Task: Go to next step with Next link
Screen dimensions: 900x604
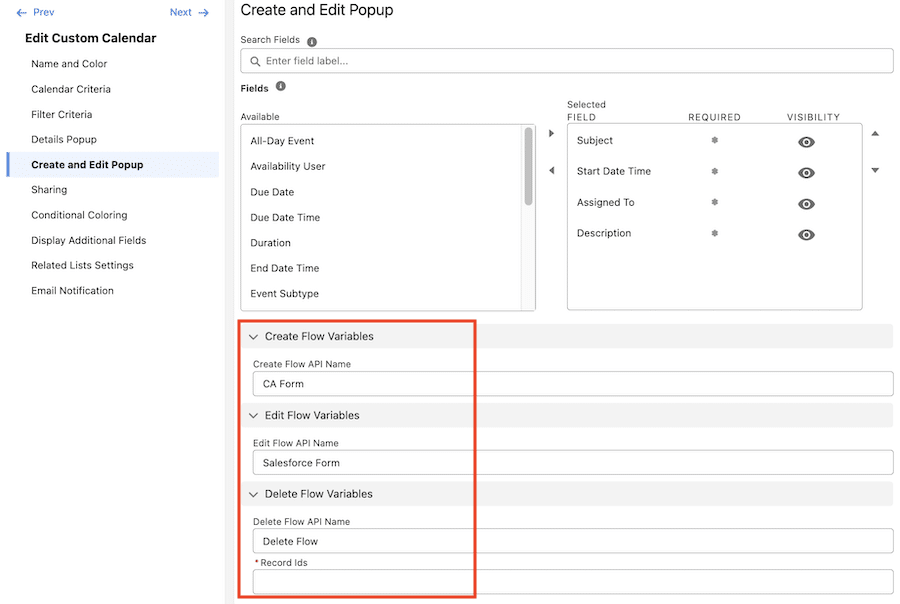Action: coord(189,12)
